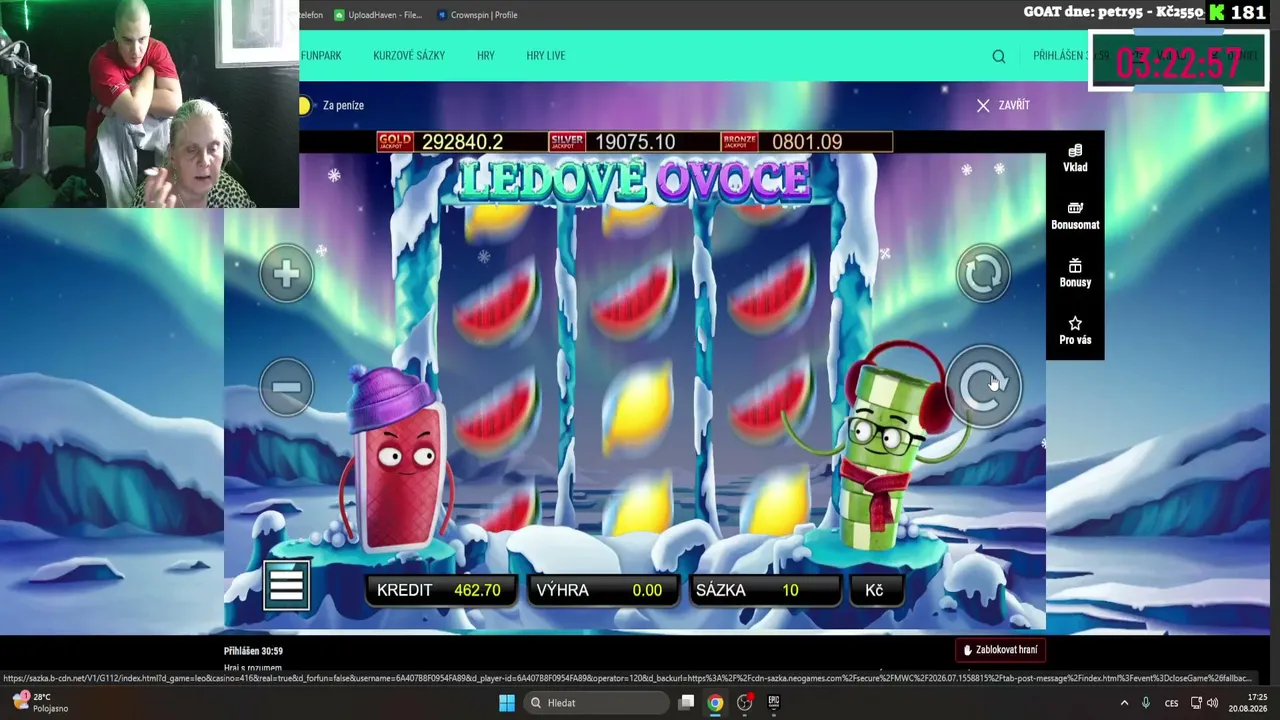Switch the CES keyboard language indicator
Viewport: 1280px width, 720px height.
(x=1171, y=703)
